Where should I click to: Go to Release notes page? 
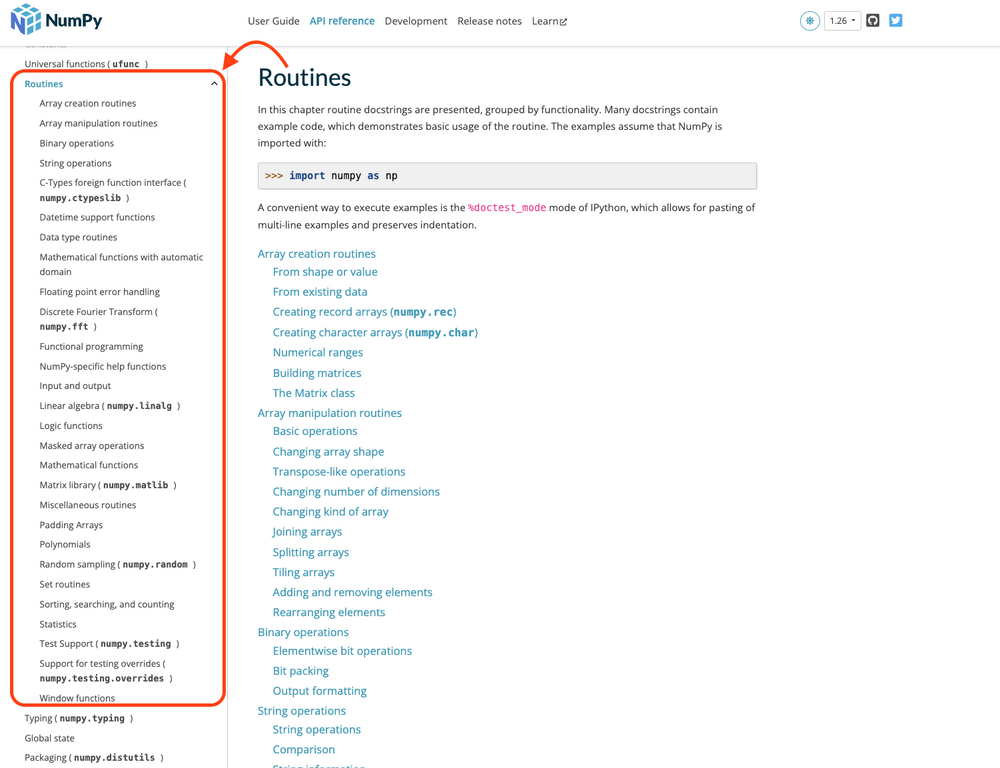489,20
